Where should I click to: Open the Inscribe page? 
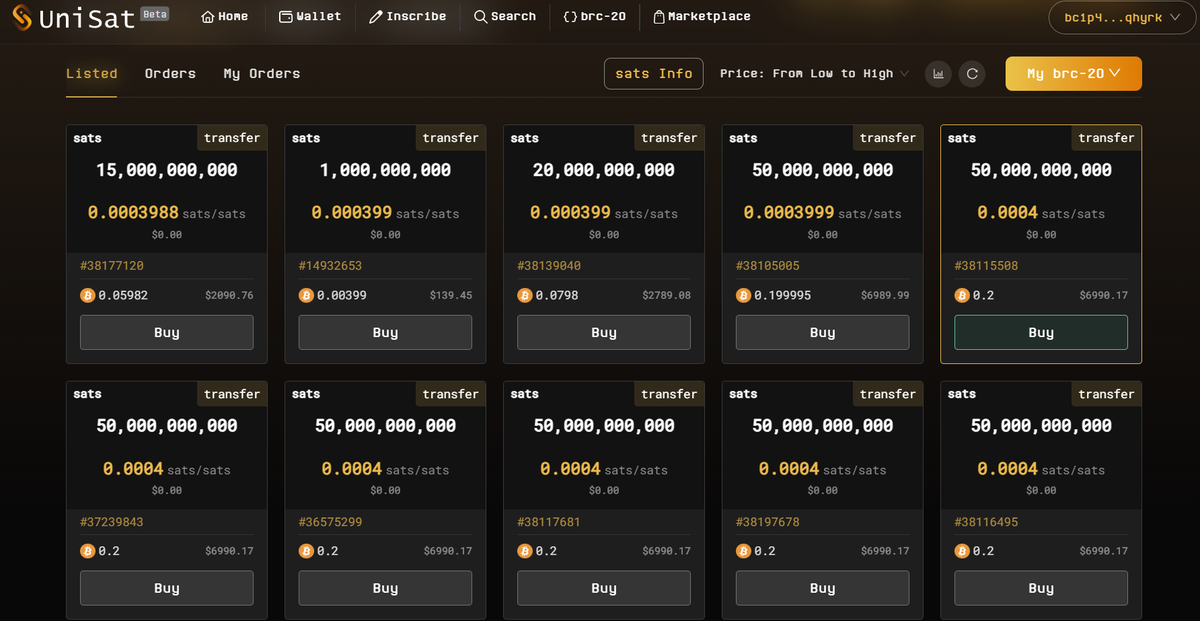pos(407,17)
